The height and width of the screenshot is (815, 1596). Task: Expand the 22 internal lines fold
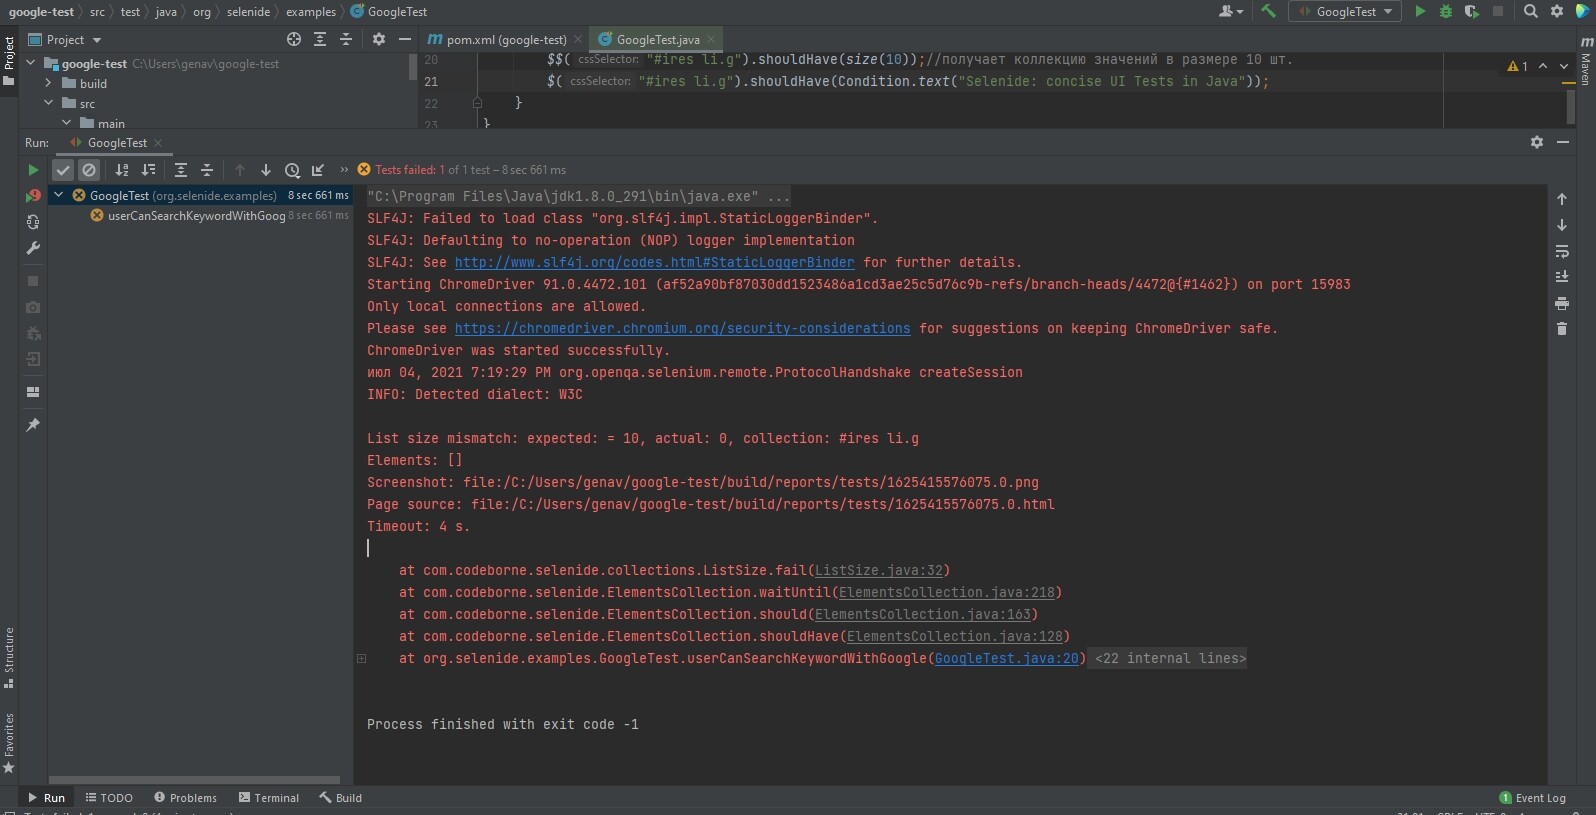click(x=1171, y=659)
